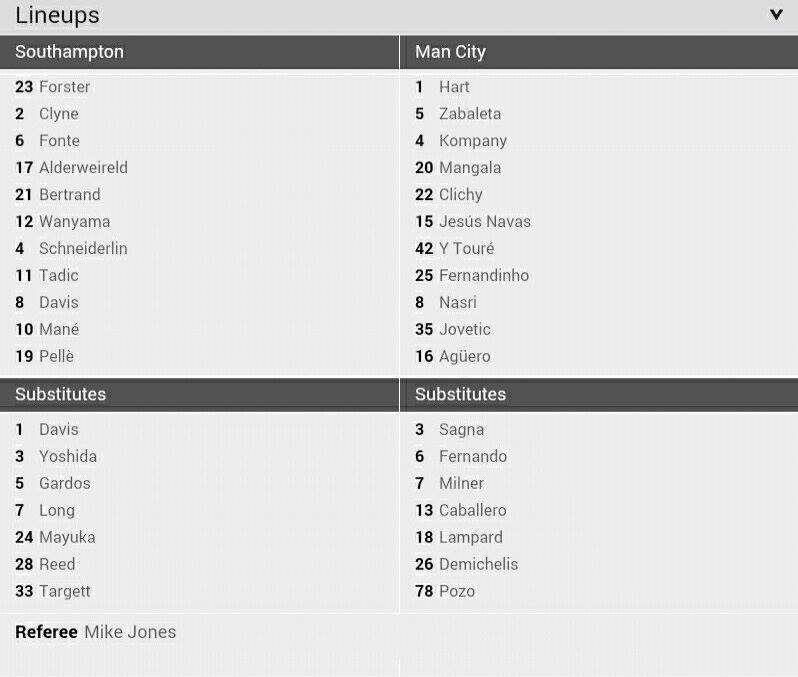Select the Lineups header title
The width and height of the screenshot is (798, 677).
point(58,15)
